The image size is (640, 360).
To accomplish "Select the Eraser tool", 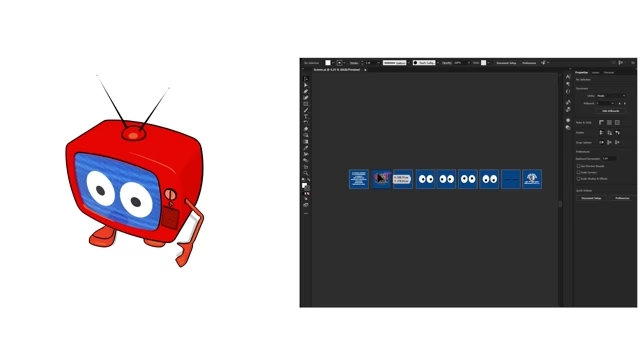I will pos(306,129).
